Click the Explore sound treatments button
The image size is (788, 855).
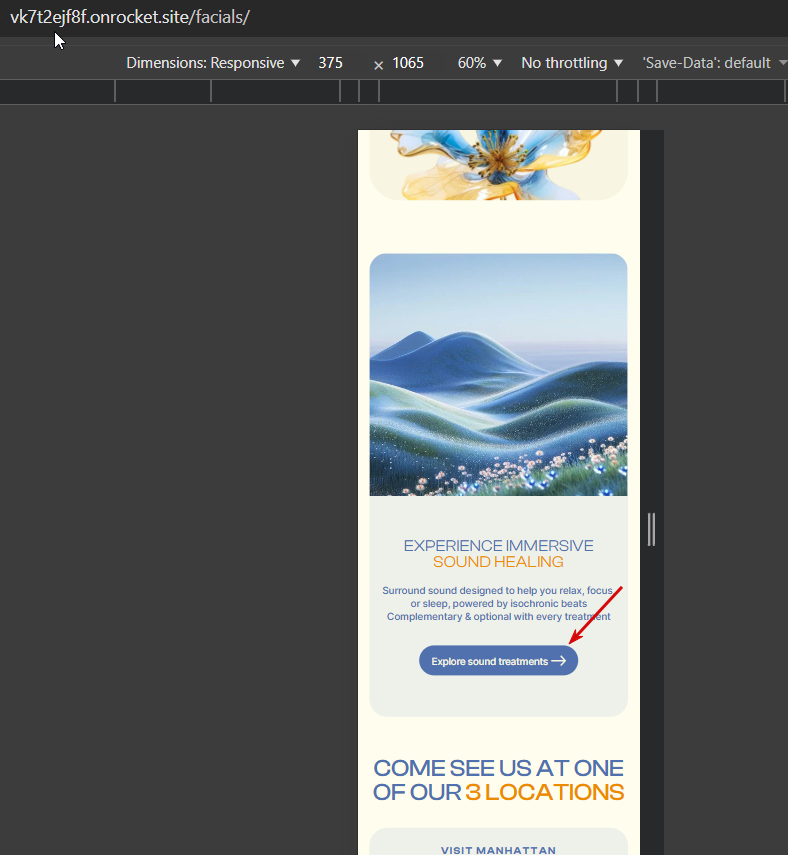pyautogui.click(x=498, y=661)
